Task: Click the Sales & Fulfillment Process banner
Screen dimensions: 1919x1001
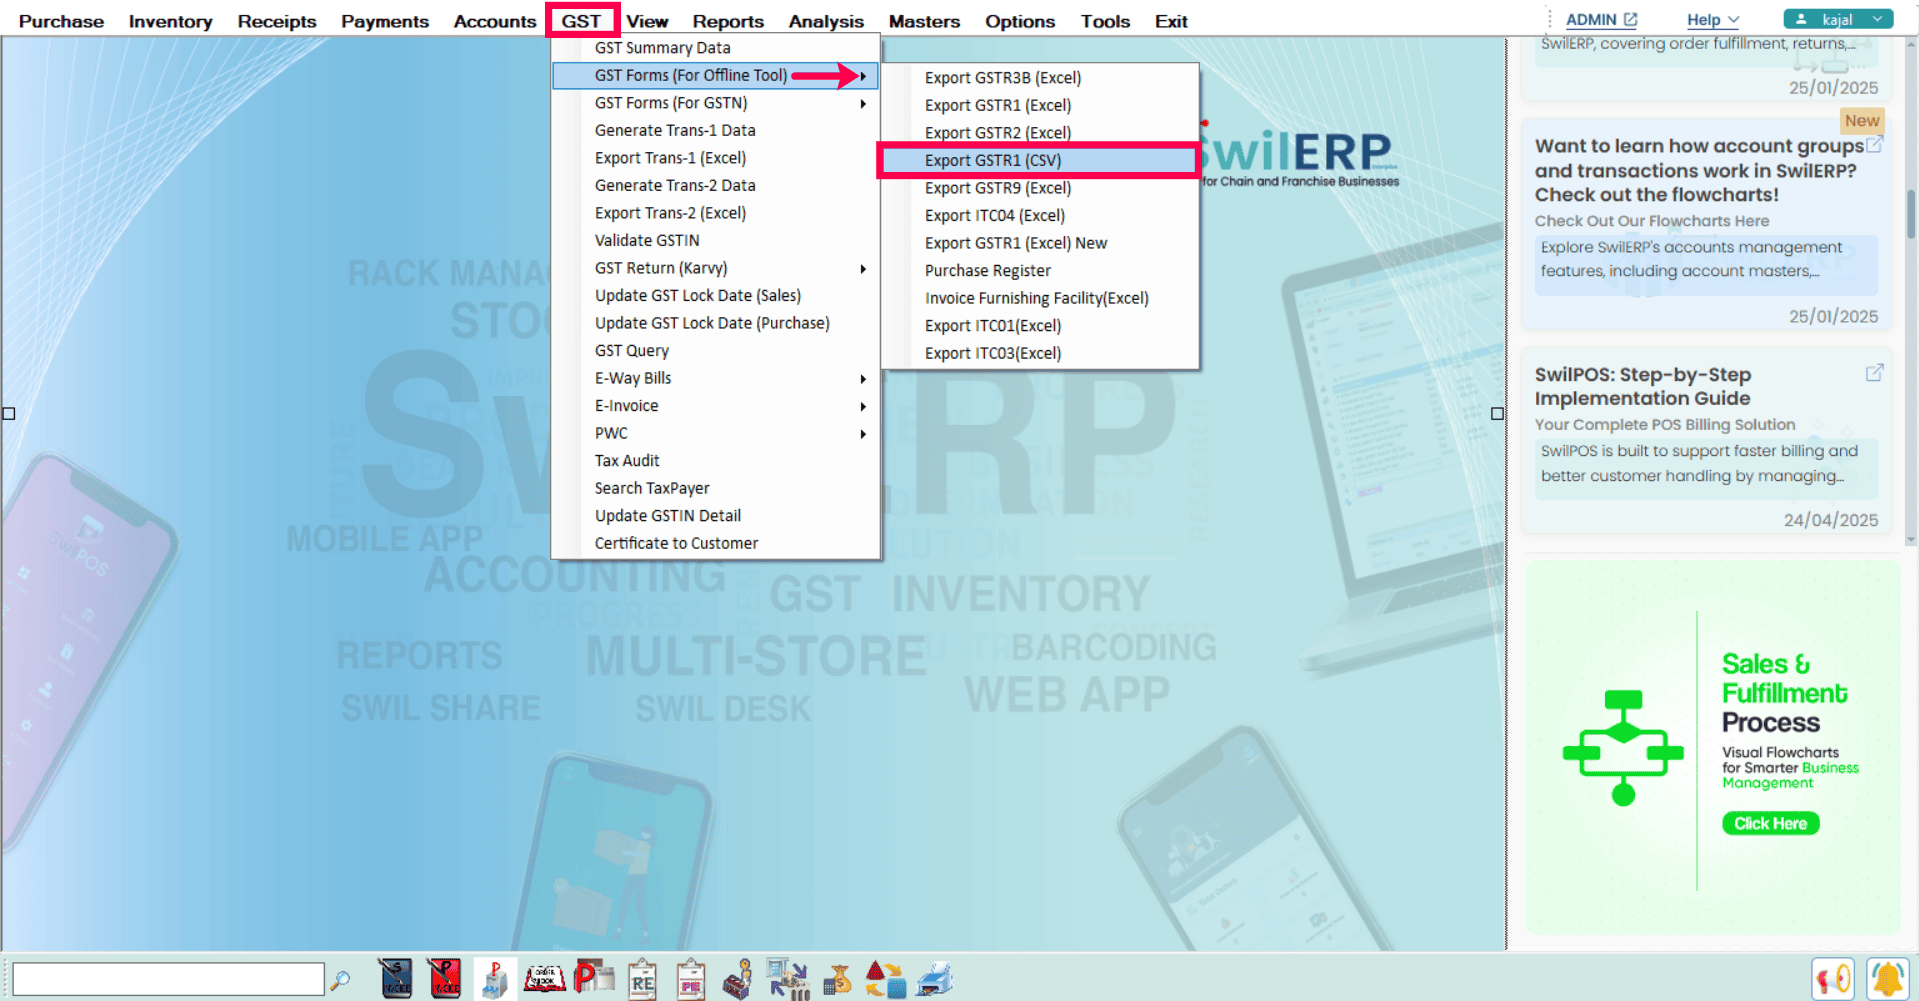Action: (1712, 746)
